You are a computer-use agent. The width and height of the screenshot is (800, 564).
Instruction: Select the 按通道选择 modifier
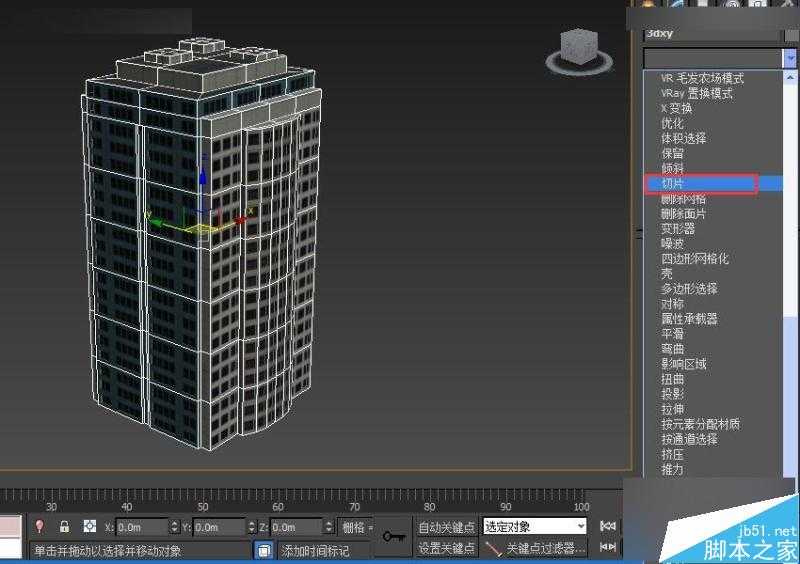(x=689, y=439)
